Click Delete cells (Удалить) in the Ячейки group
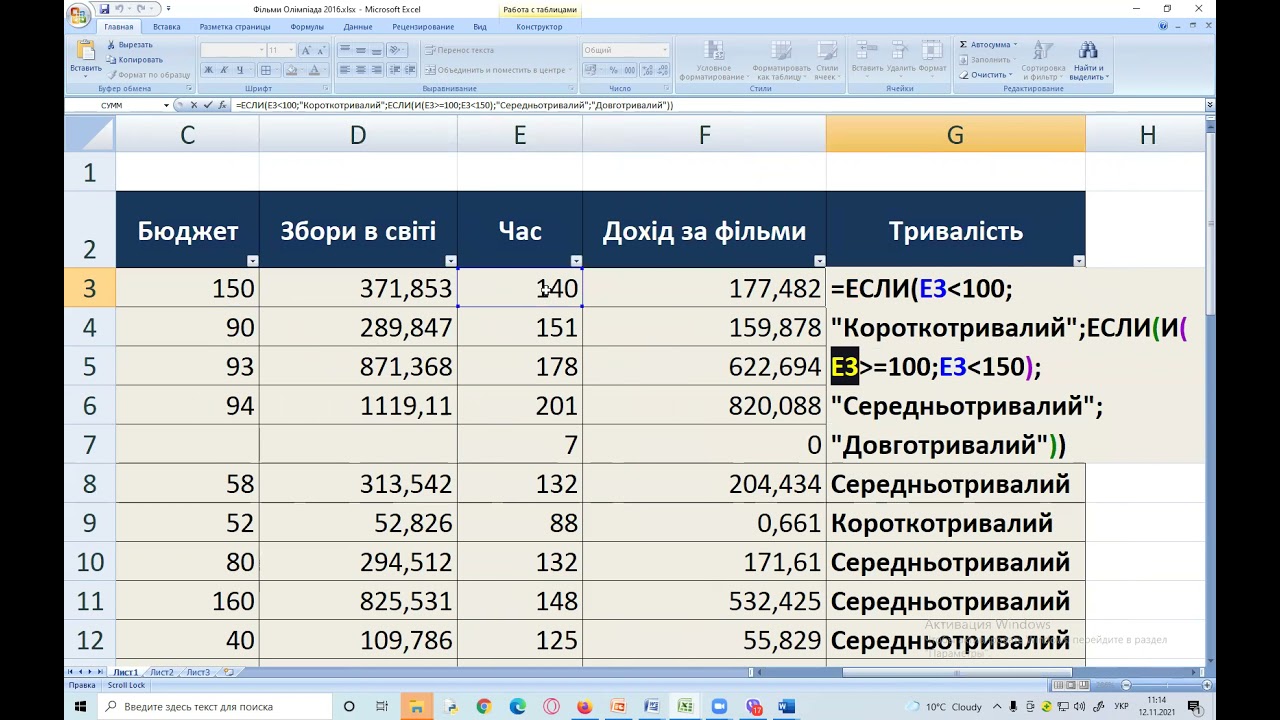1280x720 pixels. (x=900, y=60)
